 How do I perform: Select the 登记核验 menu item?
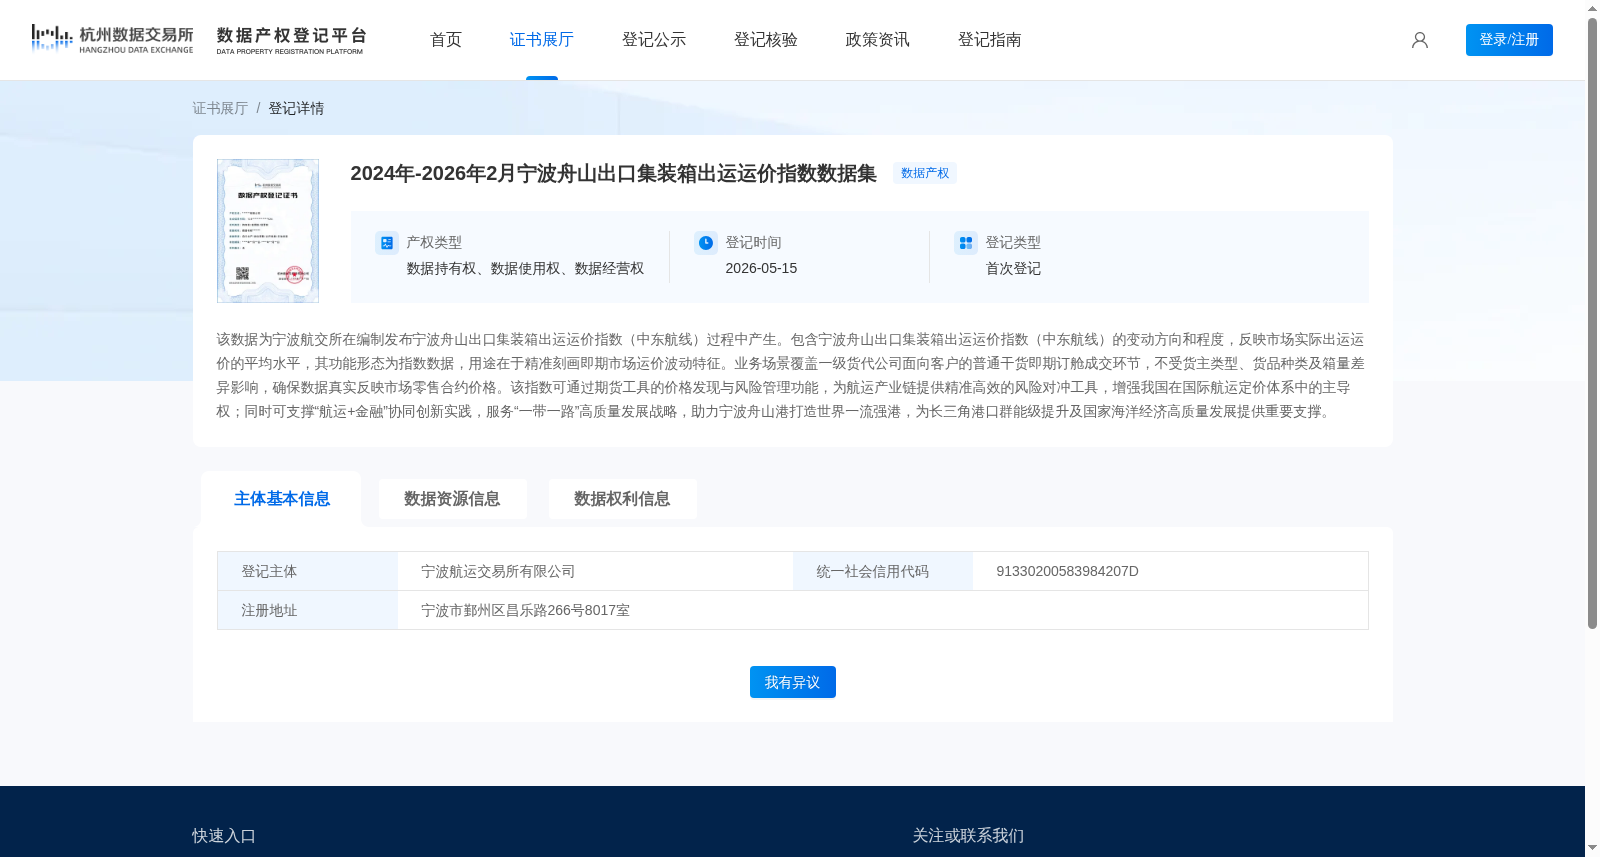[x=766, y=40]
